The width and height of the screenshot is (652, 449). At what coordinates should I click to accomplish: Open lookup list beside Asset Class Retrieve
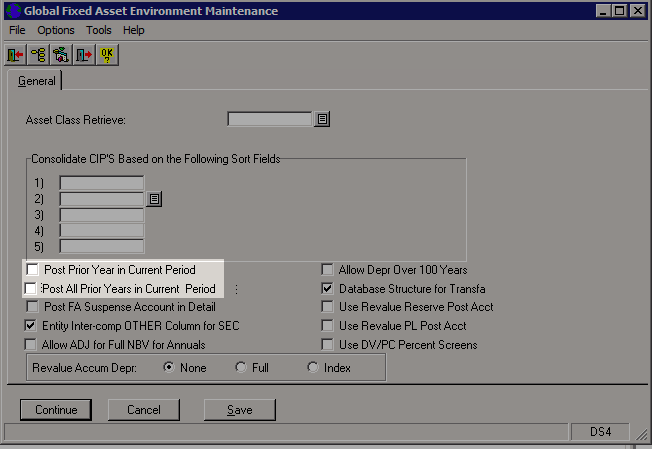(322, 119)
